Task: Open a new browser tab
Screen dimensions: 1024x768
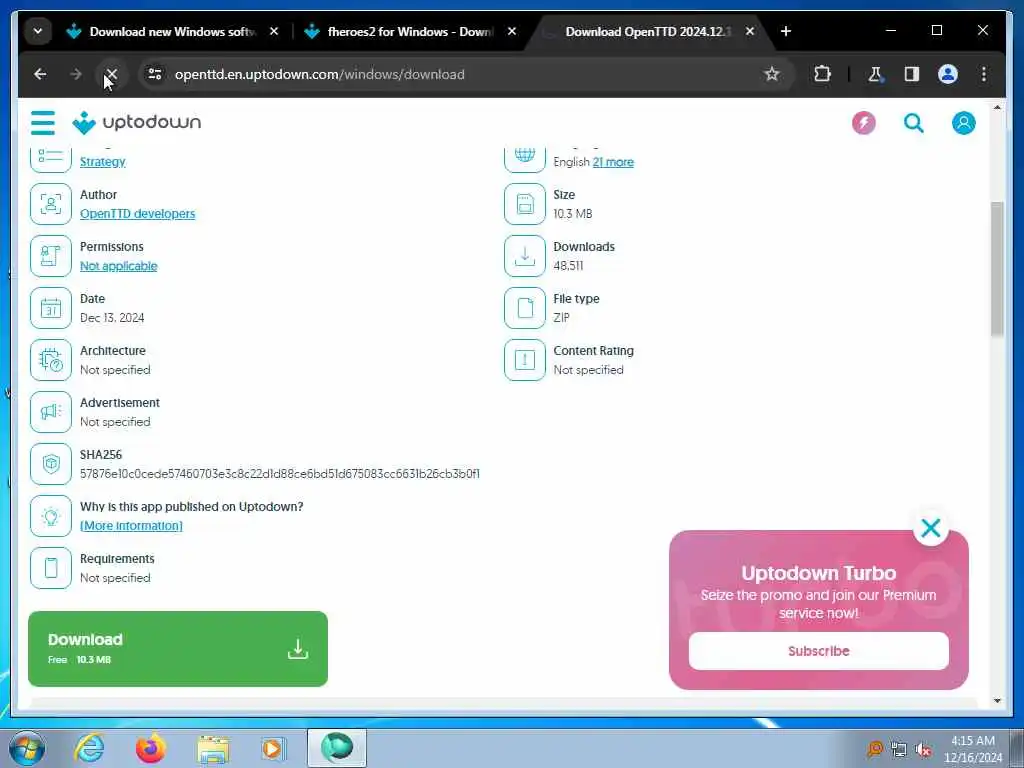Action: click(786, 31)
